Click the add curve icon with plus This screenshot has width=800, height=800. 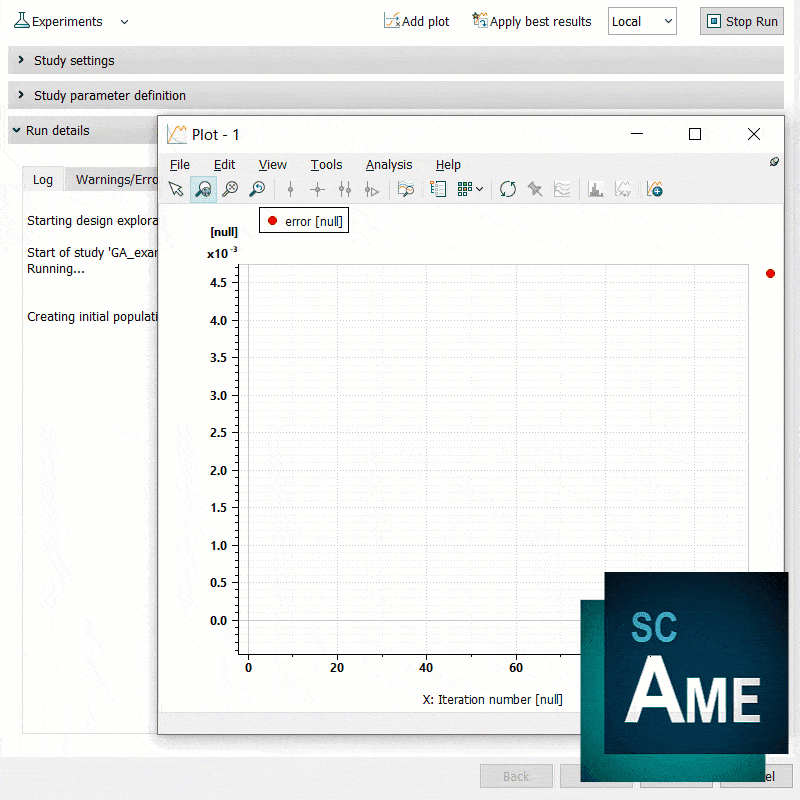pos(655,189)
